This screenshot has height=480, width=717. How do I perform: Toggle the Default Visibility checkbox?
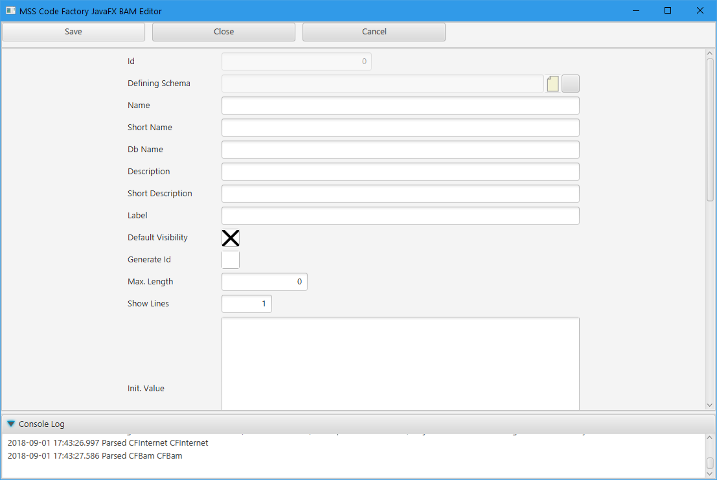pyautogui.click(x=230, y=238)
